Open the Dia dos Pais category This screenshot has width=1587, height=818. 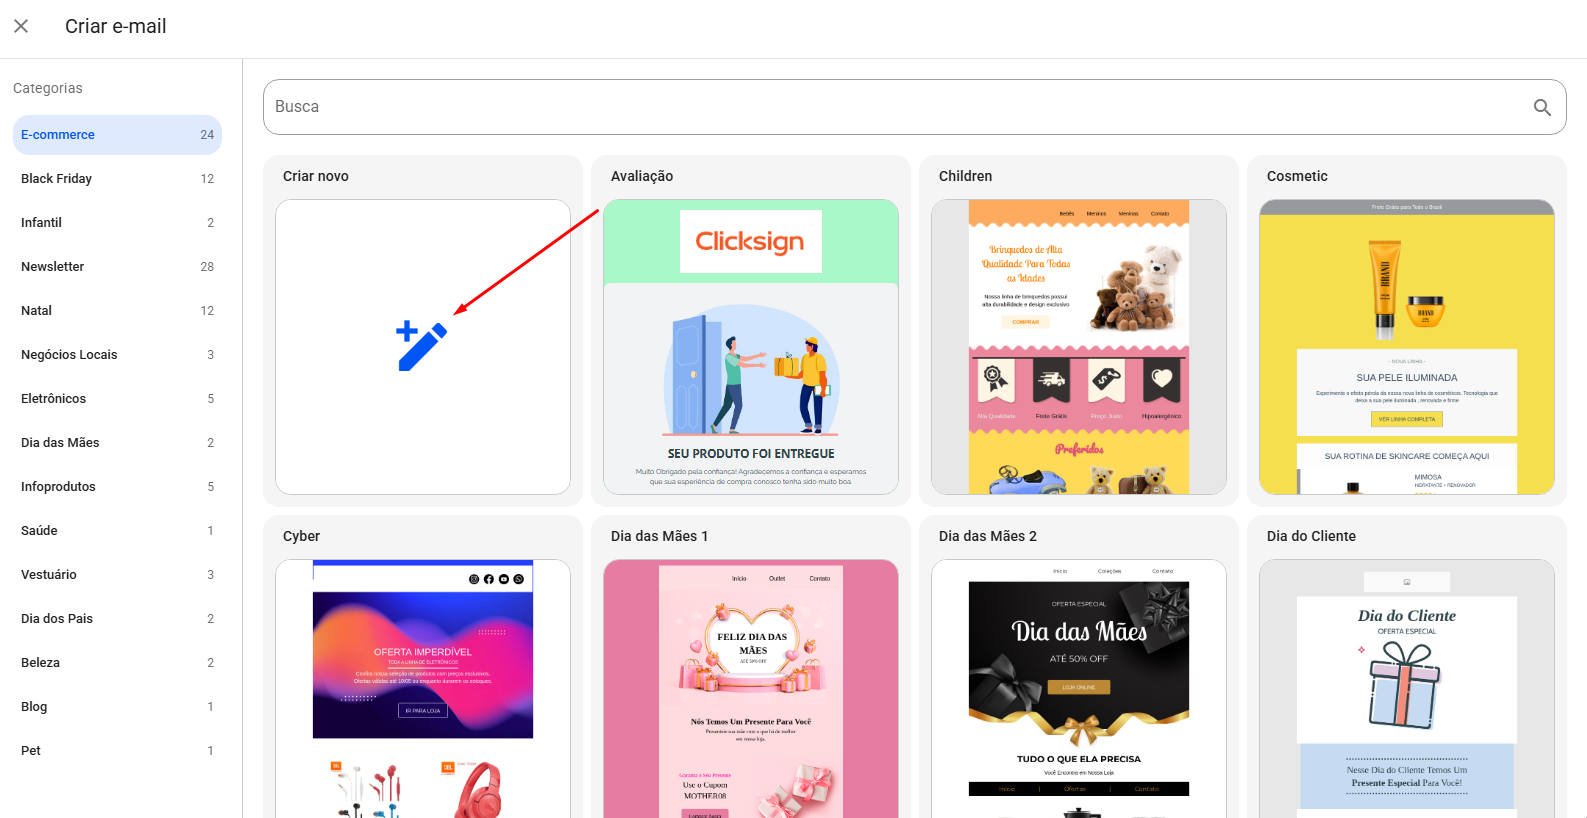[117, 619]
